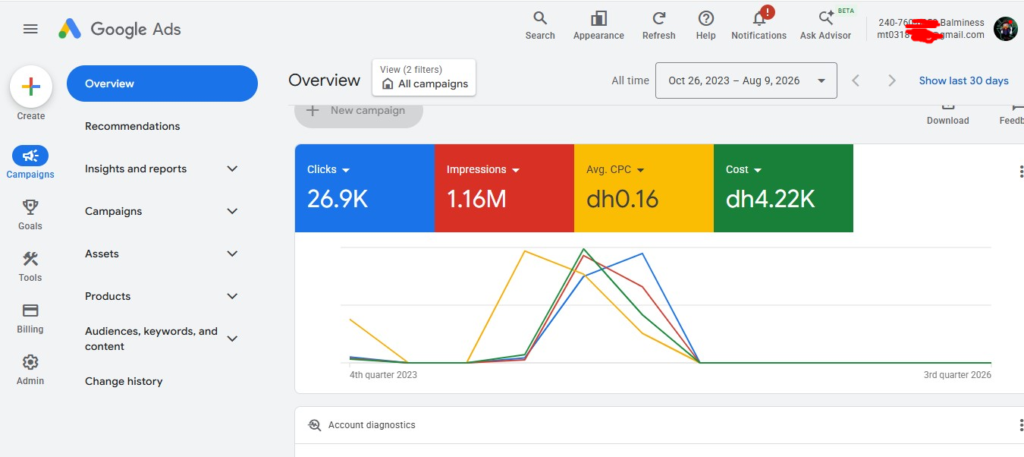Image resolution: width=1024 pixels, height=457 pixels.
Task: Expand Insights and reports section
Action: tap(162, 168)
